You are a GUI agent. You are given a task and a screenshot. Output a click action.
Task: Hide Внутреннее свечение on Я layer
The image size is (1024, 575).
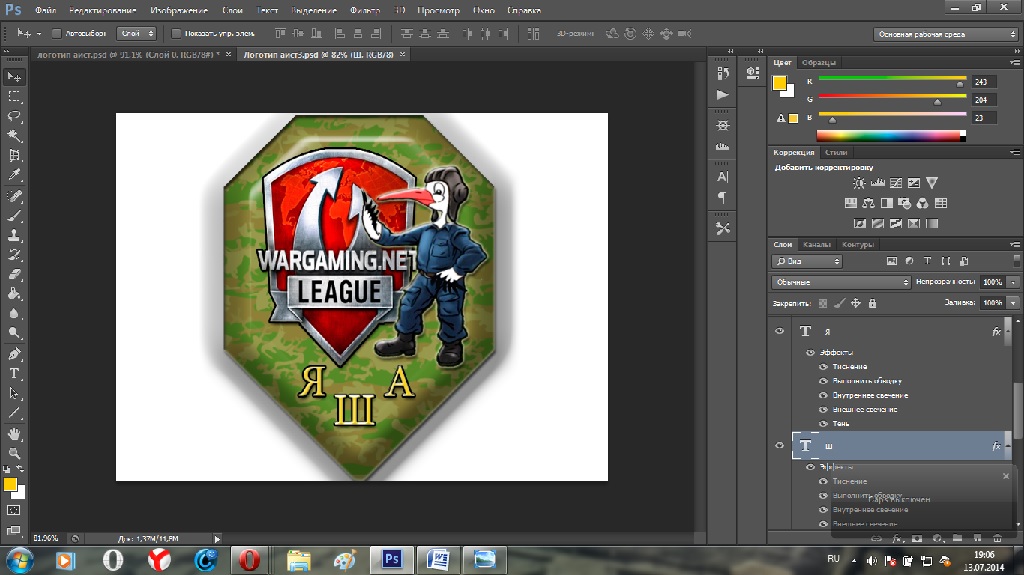point(823,395)
